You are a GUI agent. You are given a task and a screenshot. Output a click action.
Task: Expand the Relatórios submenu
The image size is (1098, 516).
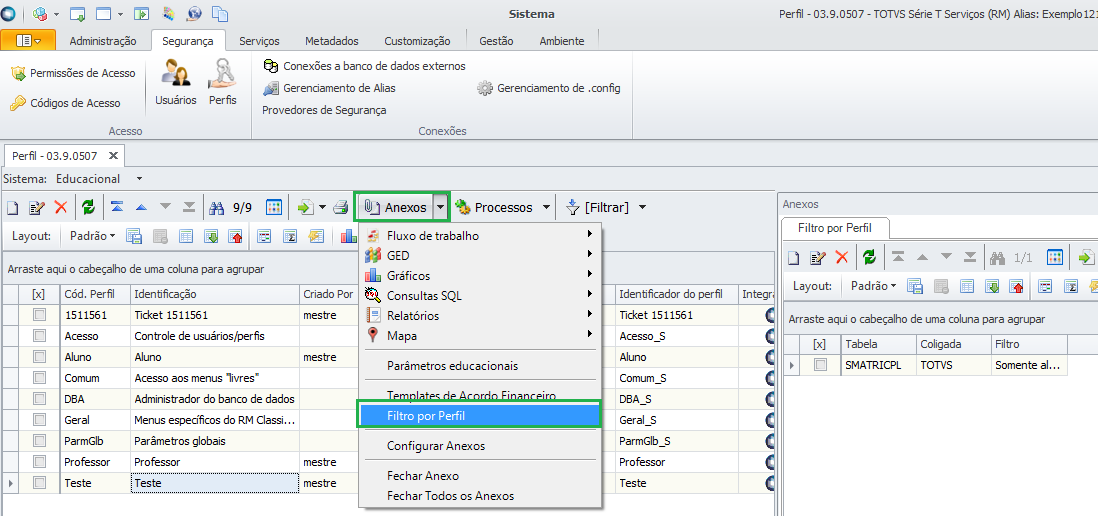(x=479, y=315)
